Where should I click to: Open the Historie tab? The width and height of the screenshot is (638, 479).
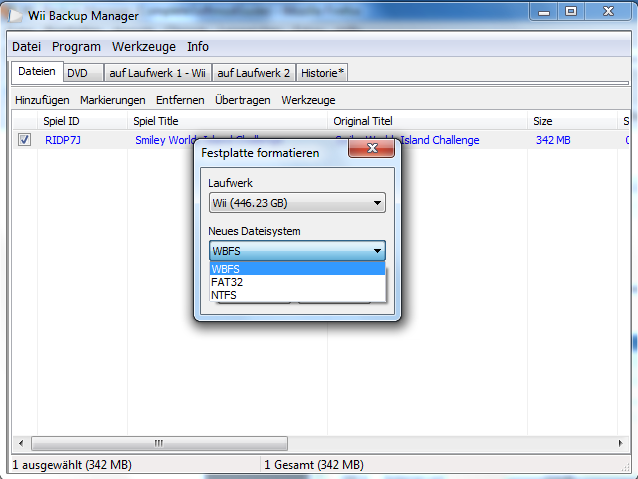321,73
